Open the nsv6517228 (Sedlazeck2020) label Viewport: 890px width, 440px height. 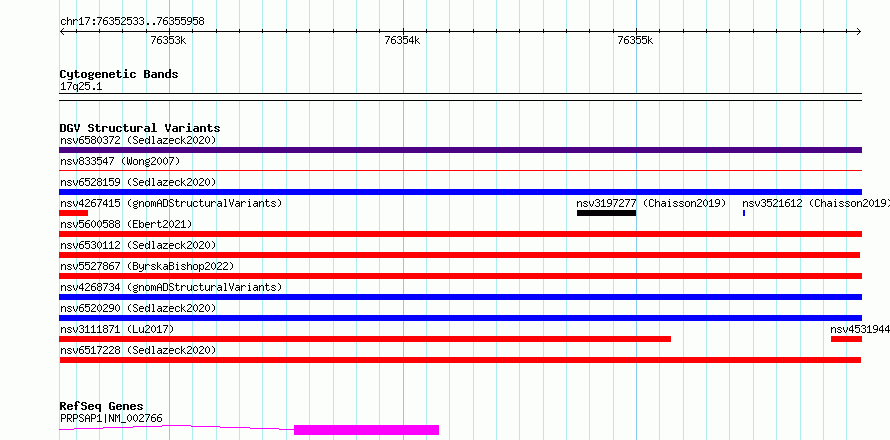point(138,350)
